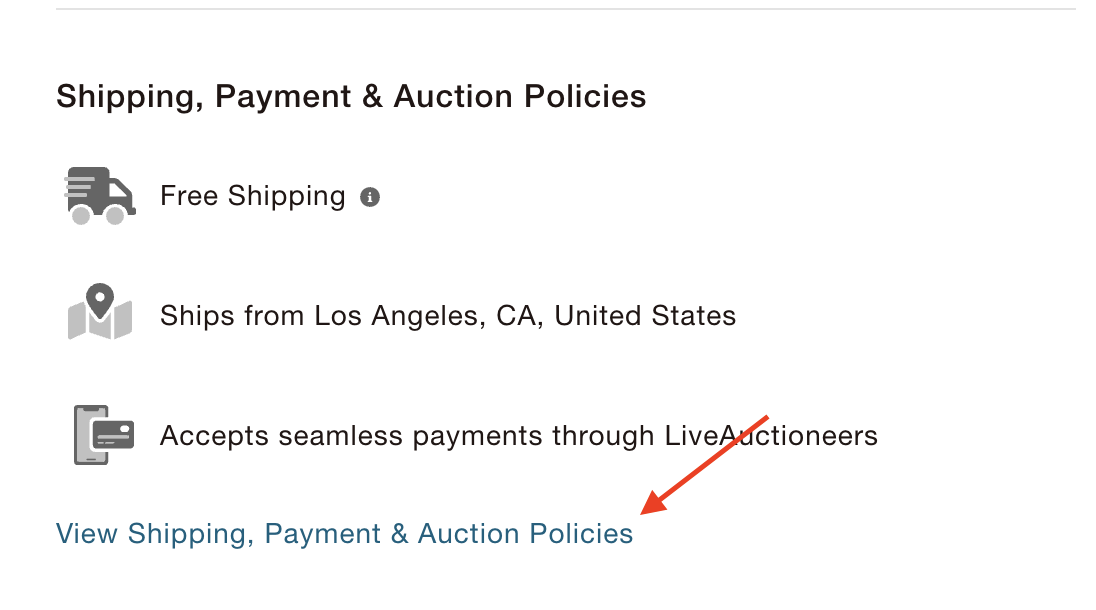Viewport: 1096px width, 610px height.
Task: Open View Shipping, Payment & Auction Policies link
Action: [x=344, y=534]
